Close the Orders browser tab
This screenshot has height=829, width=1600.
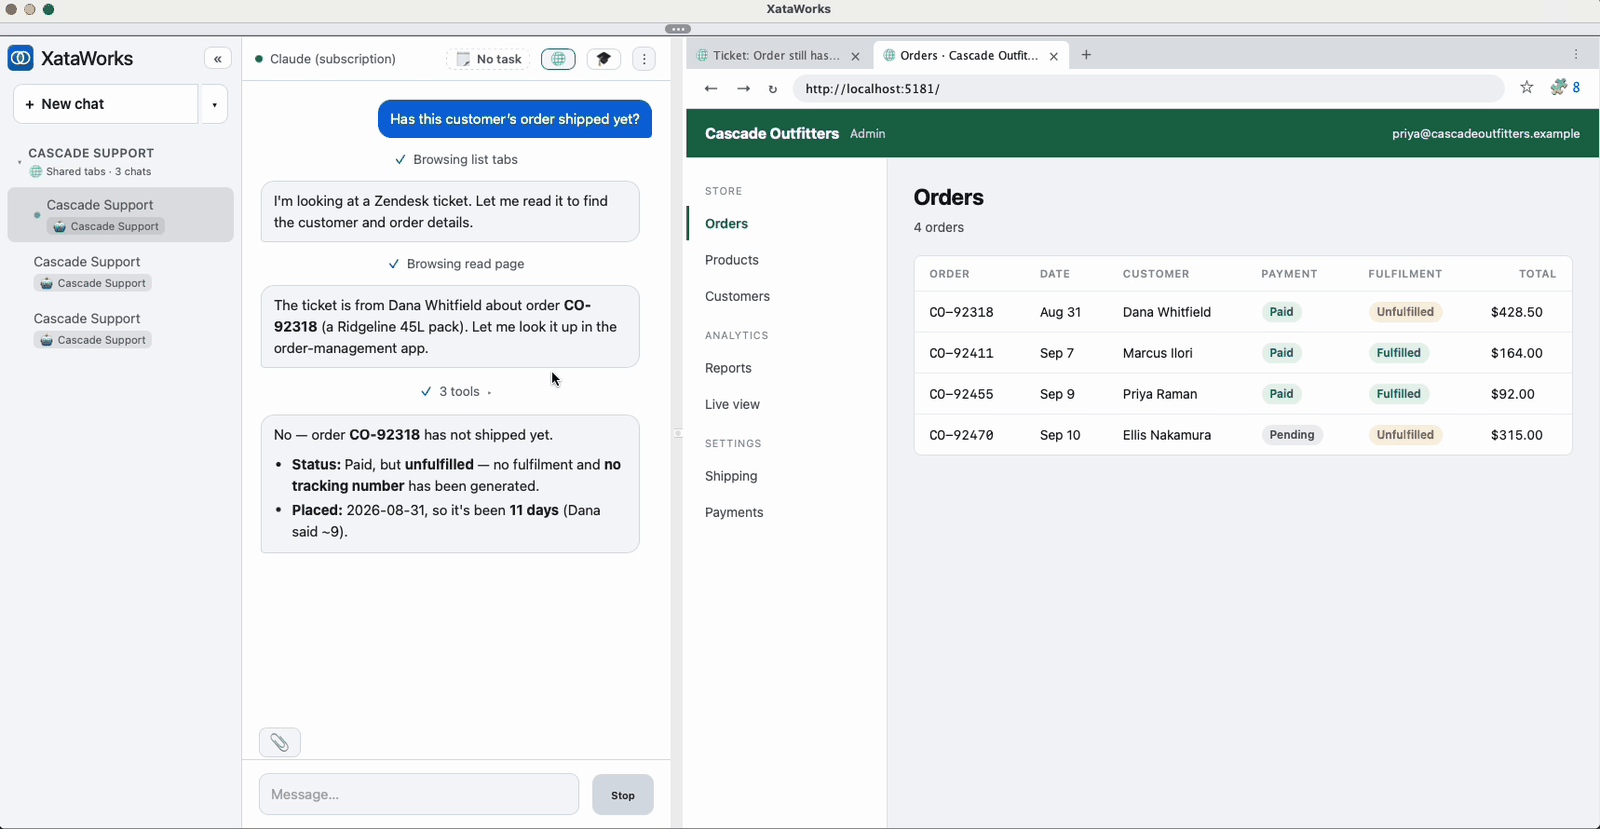[x=1054, y=56]
